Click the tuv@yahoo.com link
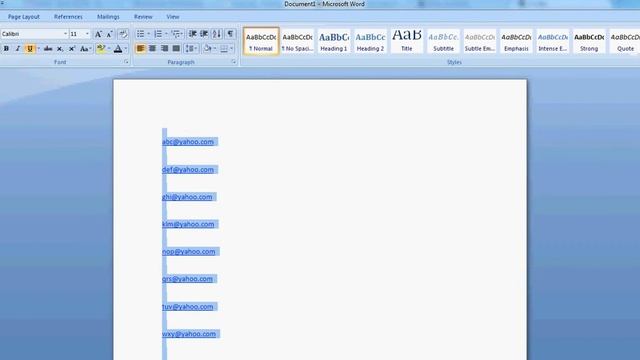This screenshot has height=360, width=640. click(187, 307)
